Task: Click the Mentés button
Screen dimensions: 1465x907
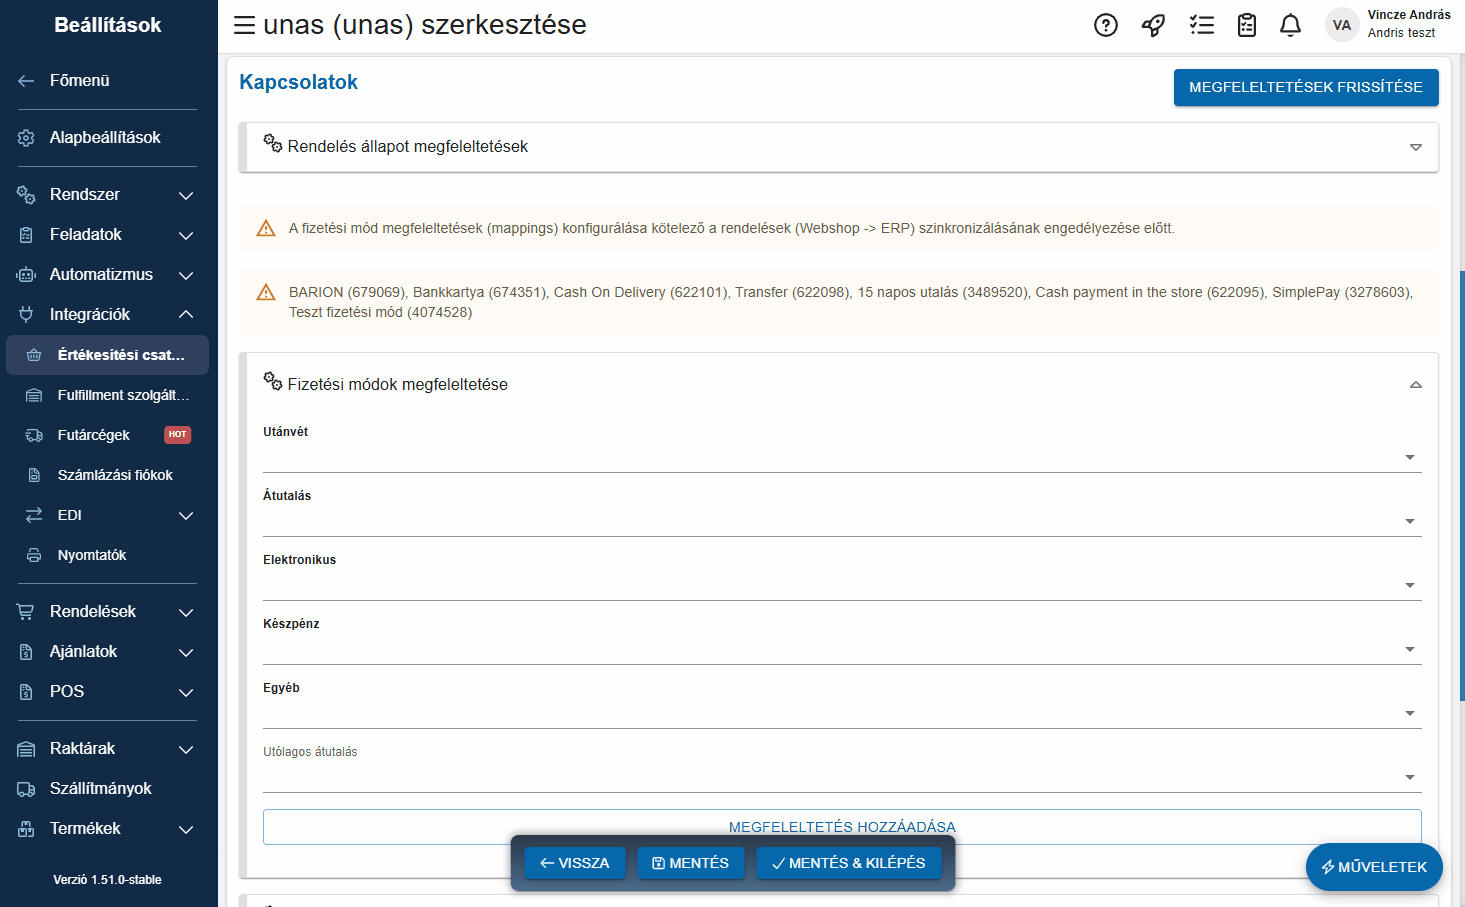Action: click(x=690, y=863)
